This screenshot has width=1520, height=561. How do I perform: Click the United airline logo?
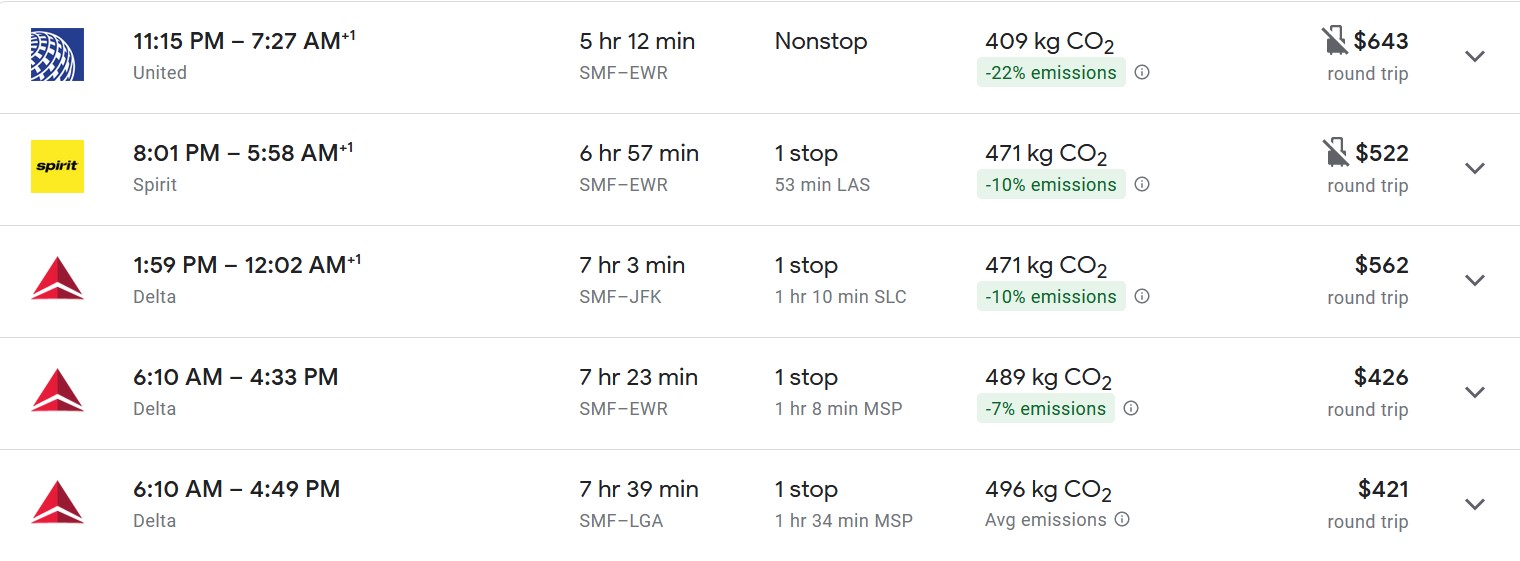pos(57,55)
